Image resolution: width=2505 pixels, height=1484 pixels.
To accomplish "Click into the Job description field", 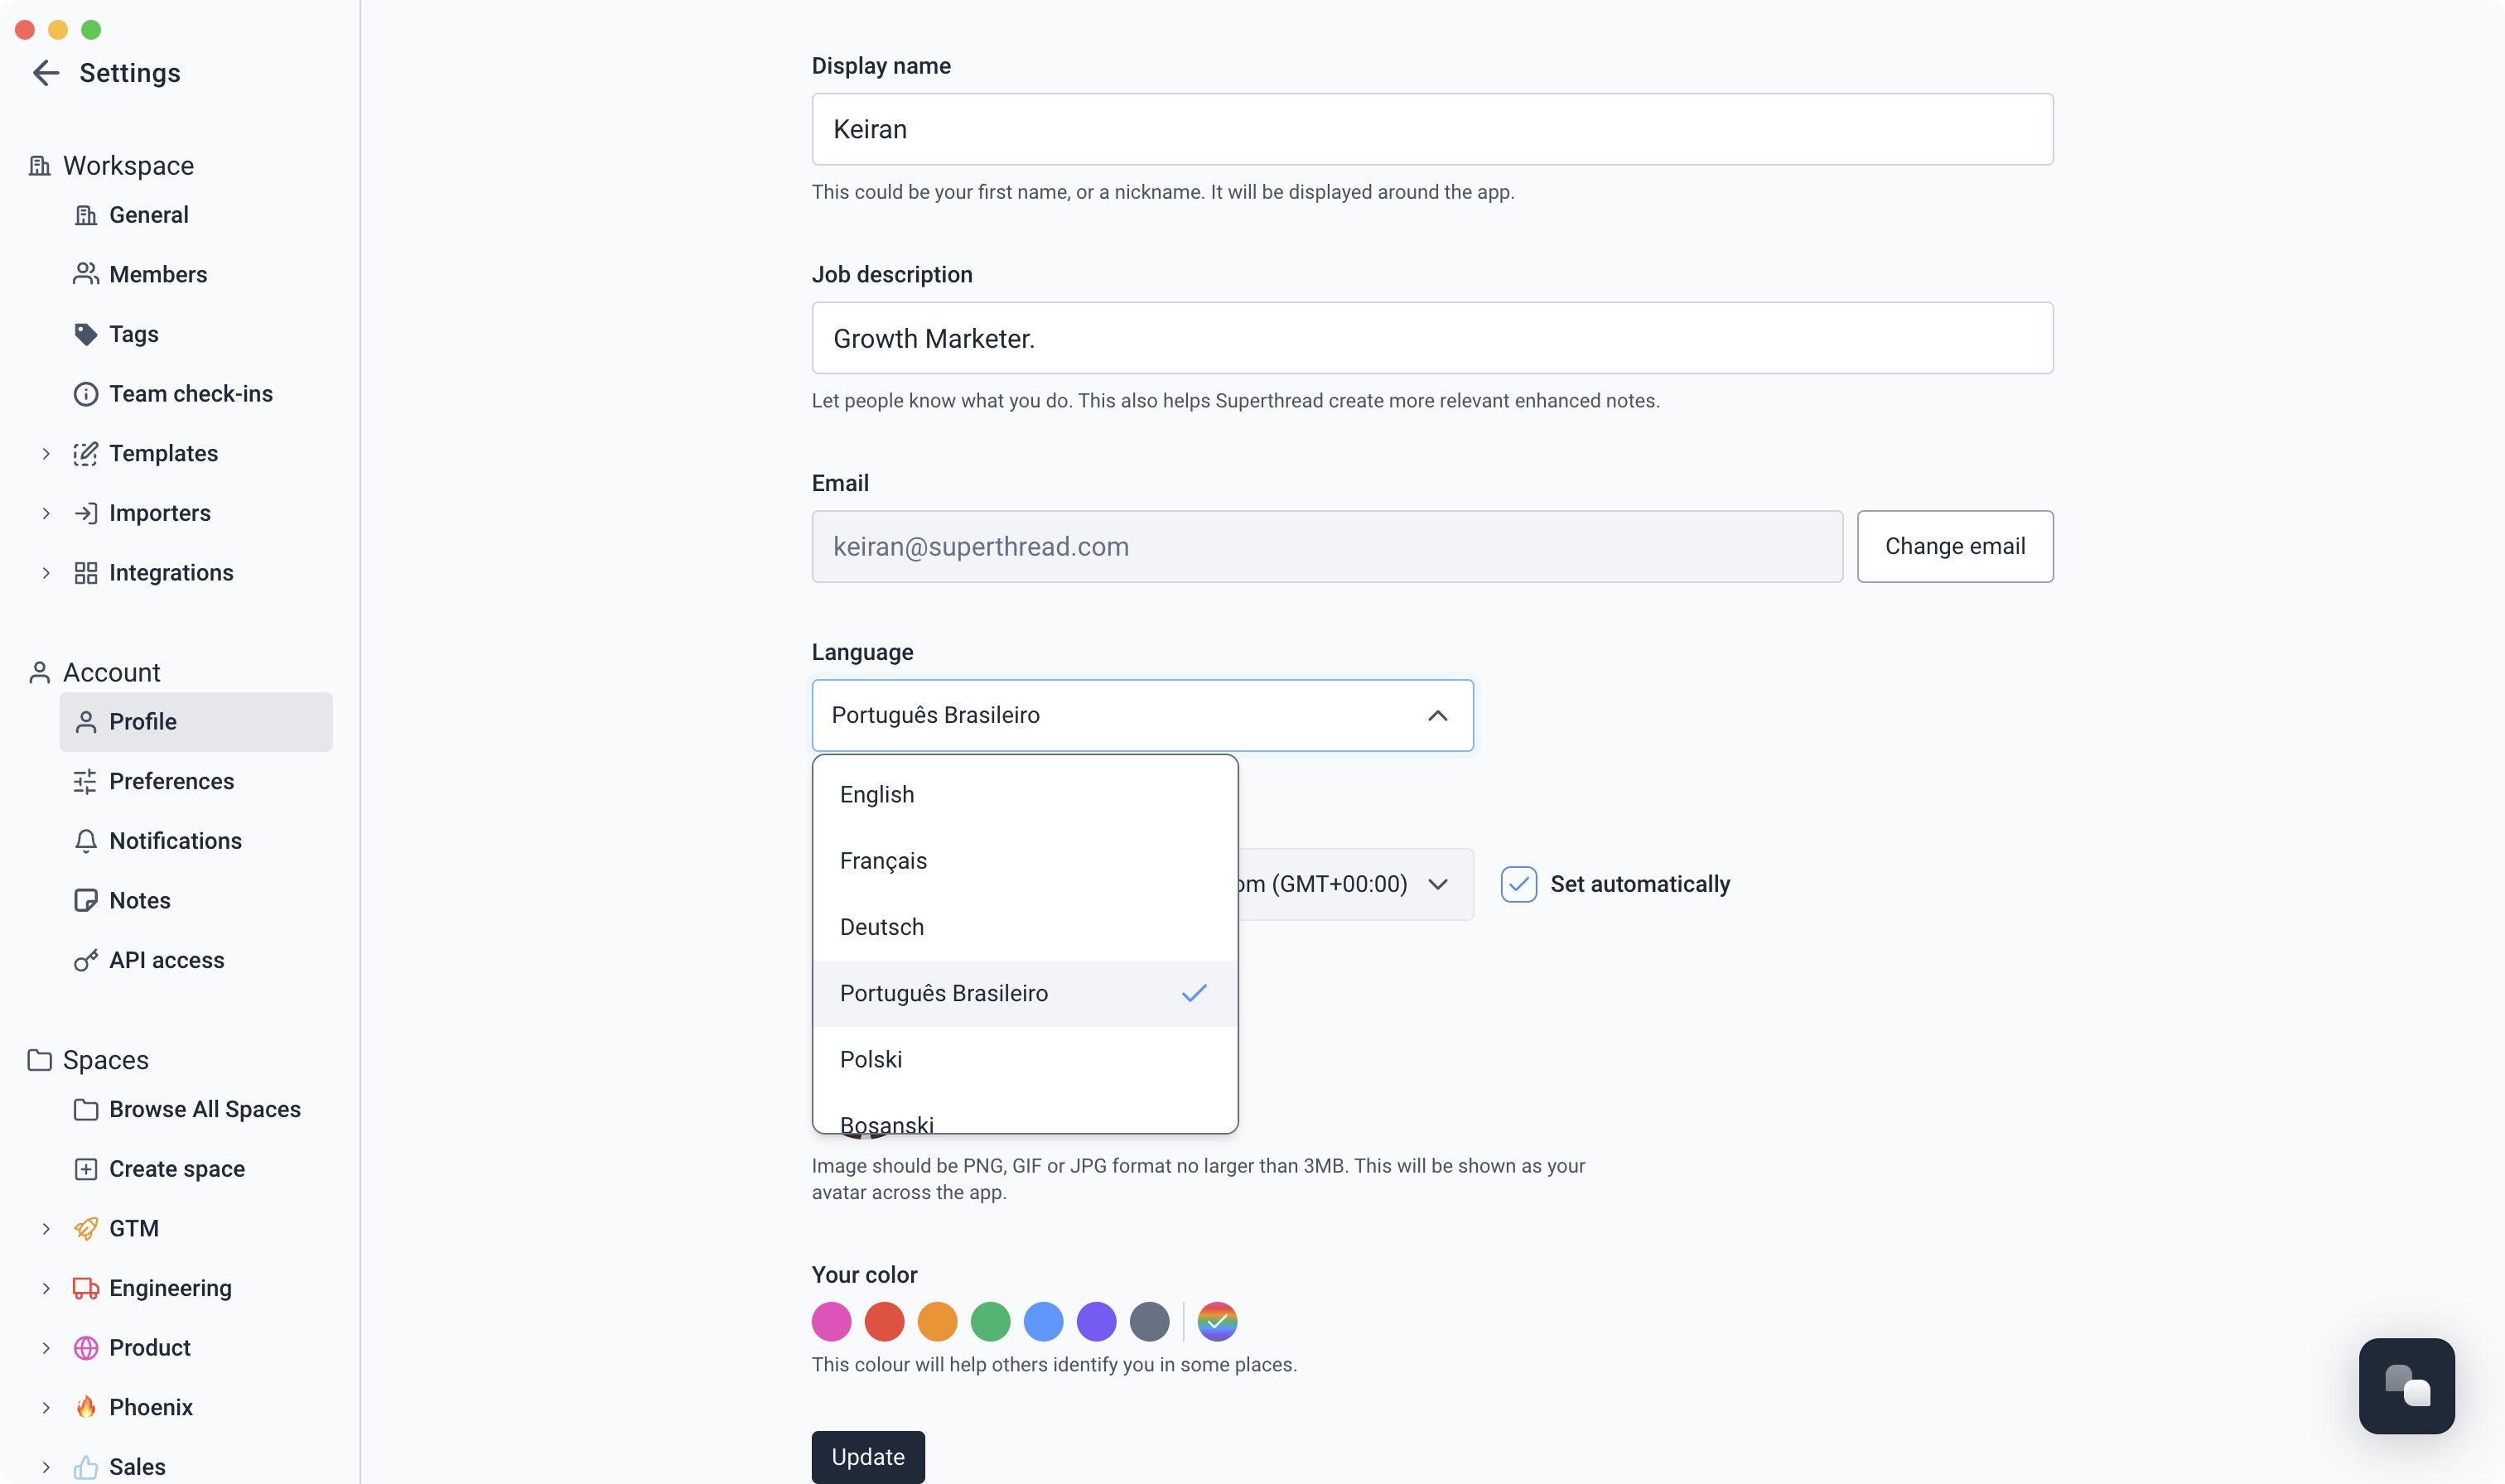I will 1431,339.
